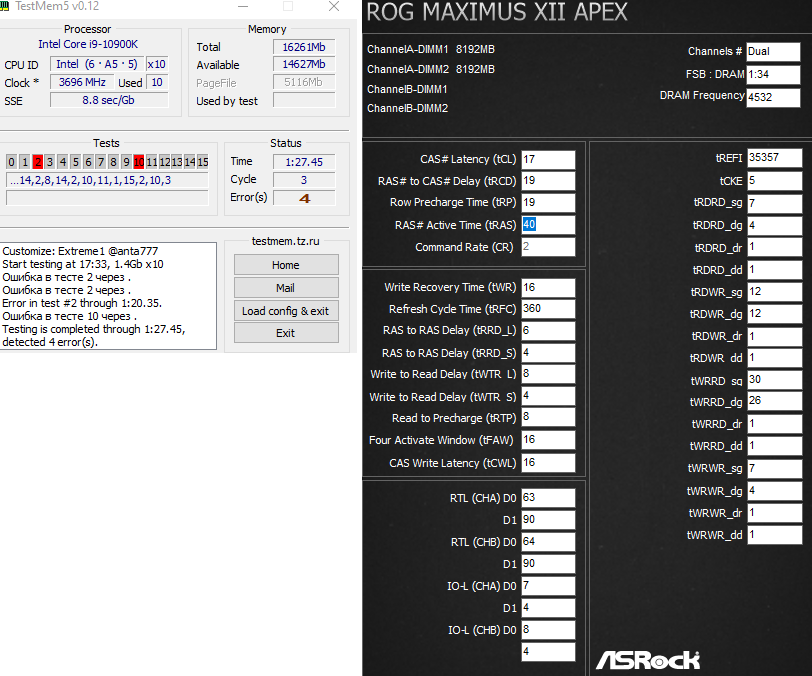Click the RAS# to CAS# Delay (tRCD) field

548,181
